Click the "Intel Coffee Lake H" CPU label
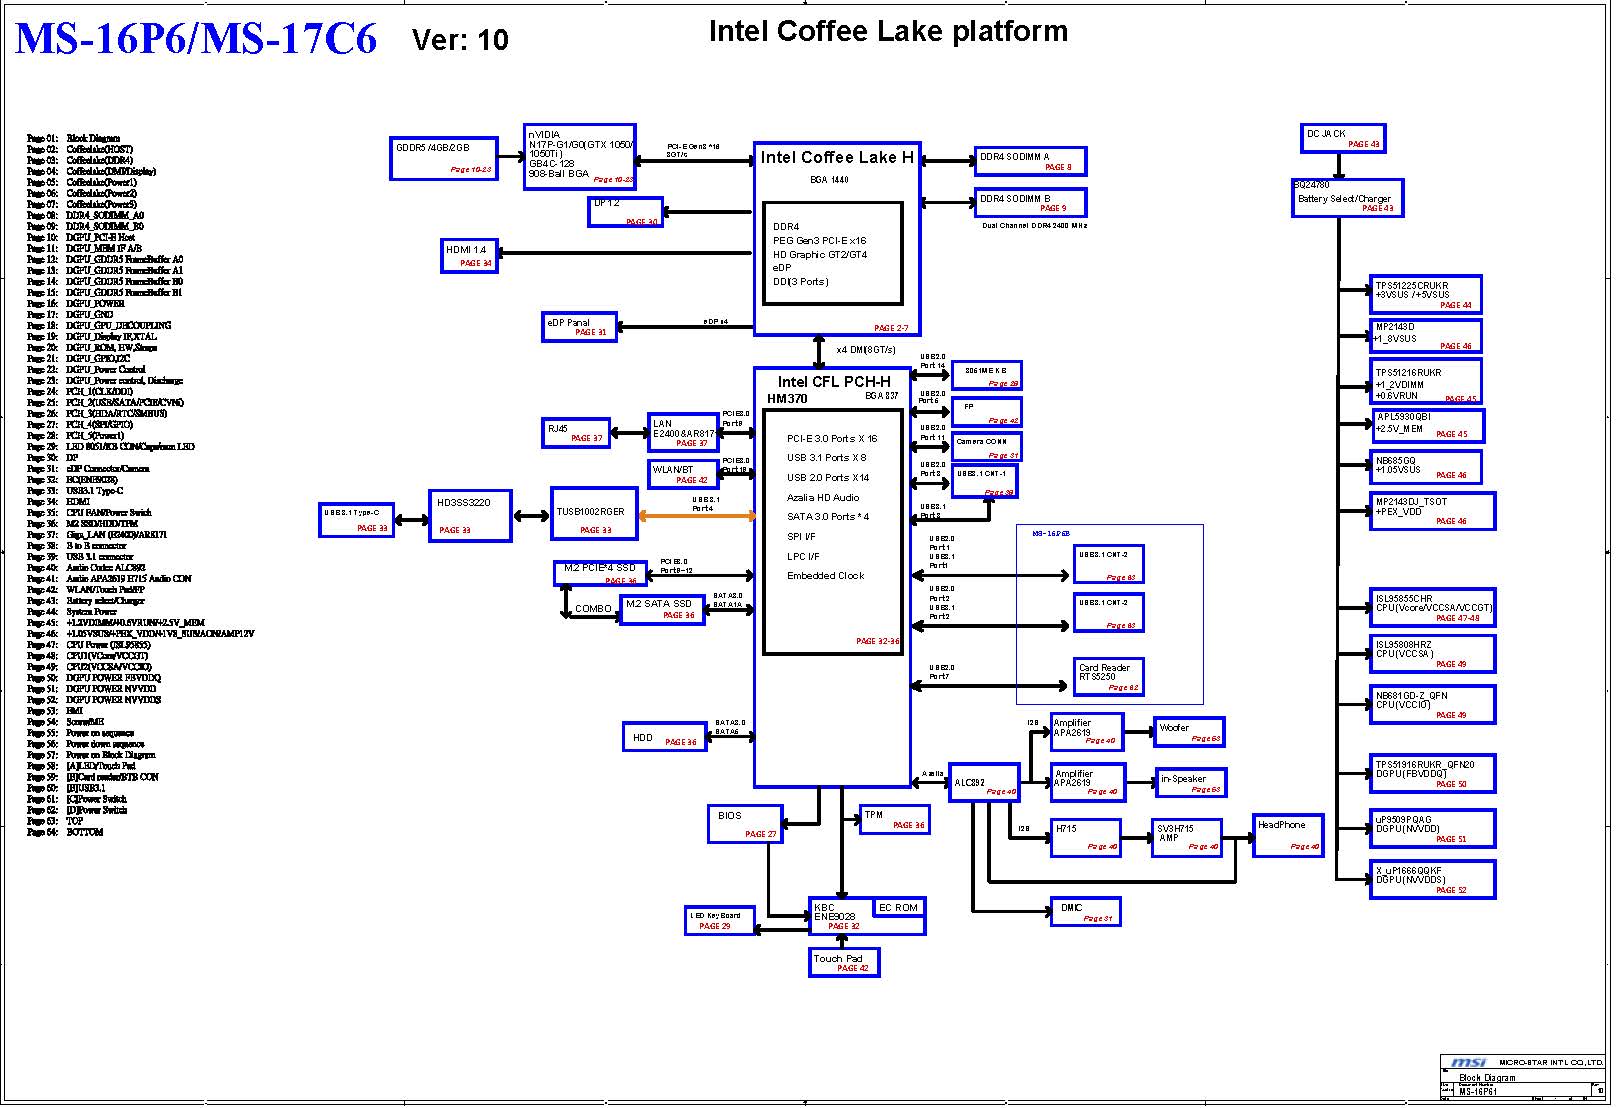Screen dimensions: 1620x1108 pyautogui.click(x=837, y=157)
